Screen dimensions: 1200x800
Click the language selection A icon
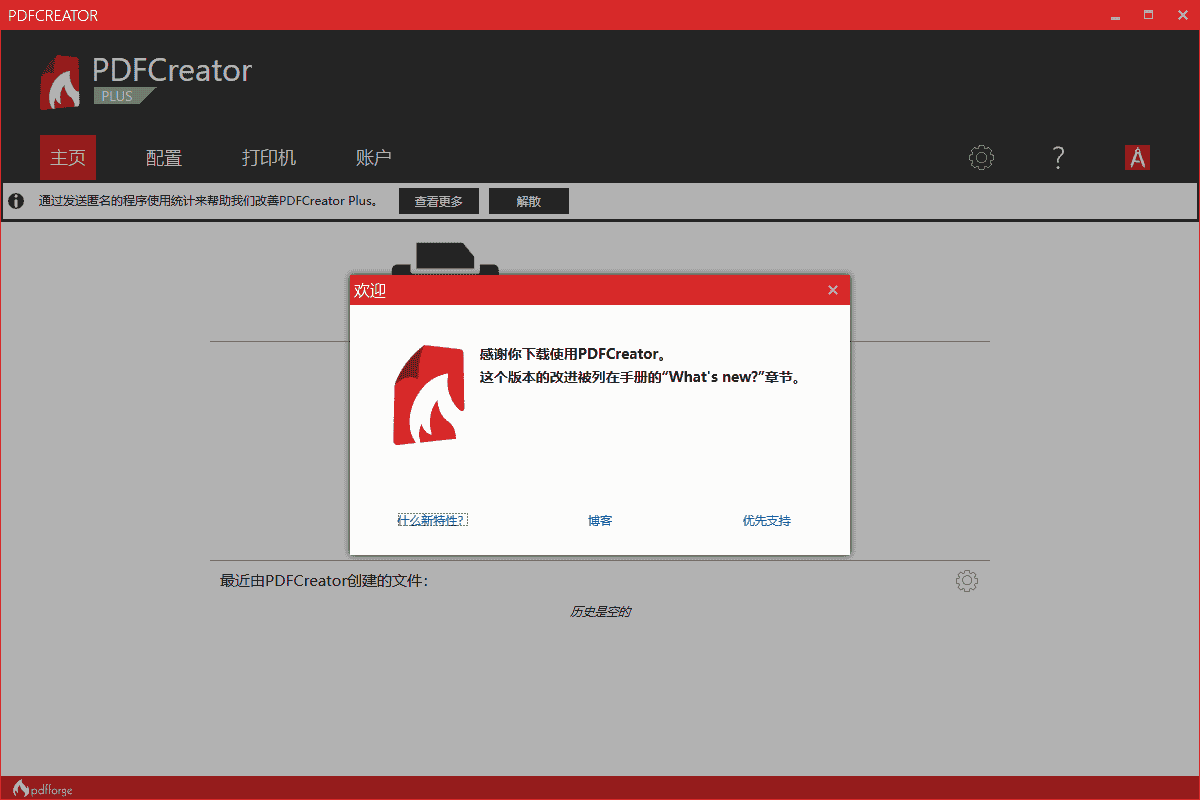(x=1137, y=157)
